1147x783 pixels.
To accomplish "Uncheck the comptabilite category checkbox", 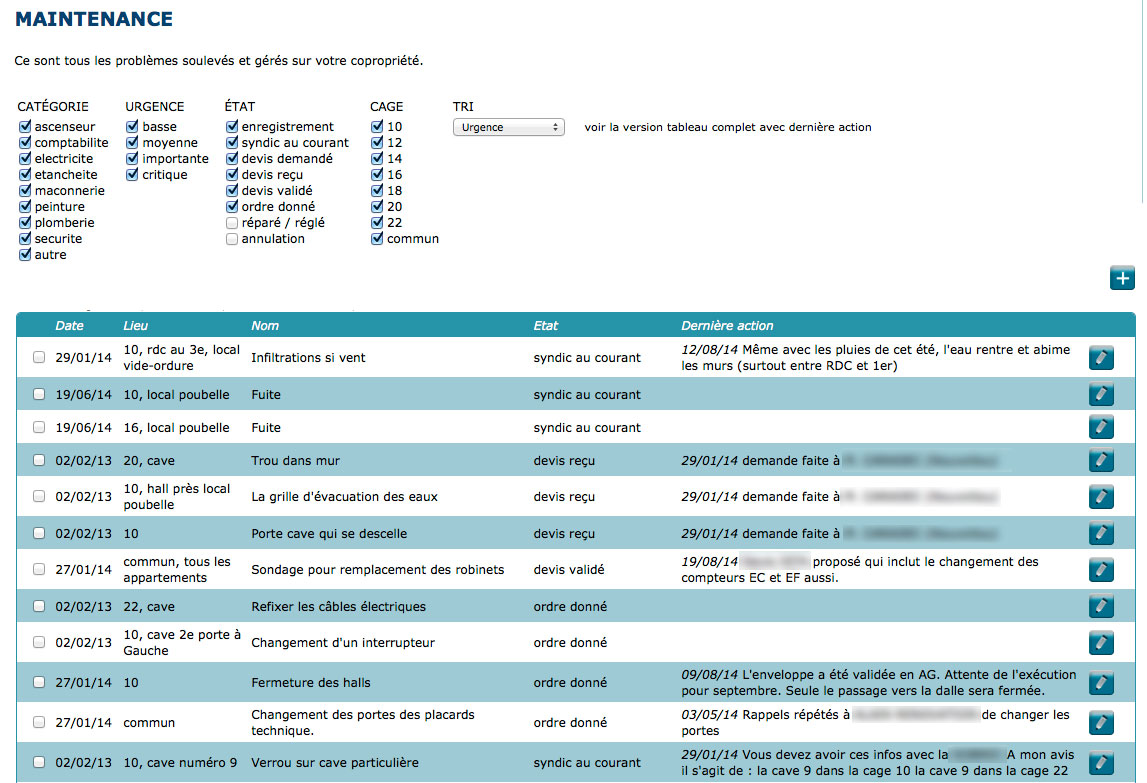I will pyautogui.click(x=25, y=142).
